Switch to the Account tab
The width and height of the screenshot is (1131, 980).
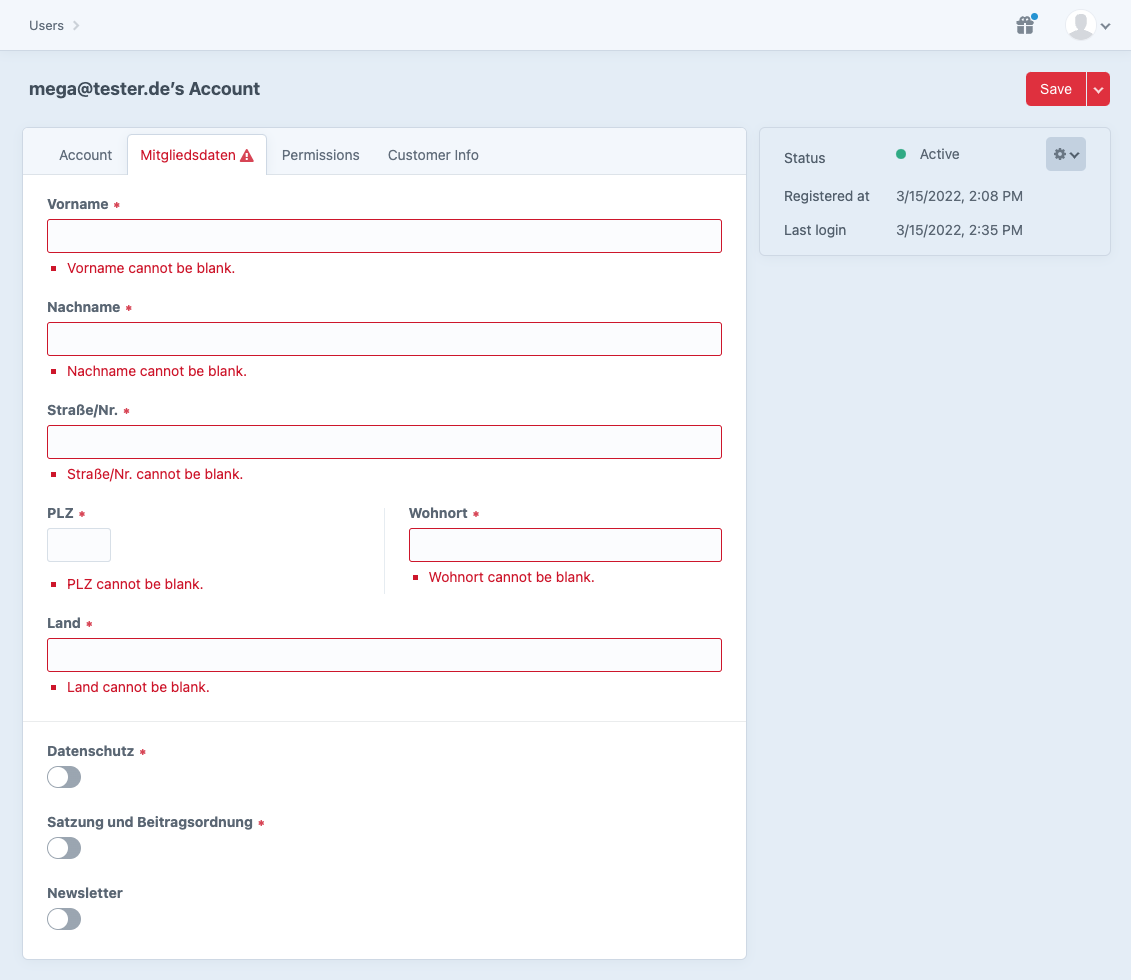tap(85, 154)
